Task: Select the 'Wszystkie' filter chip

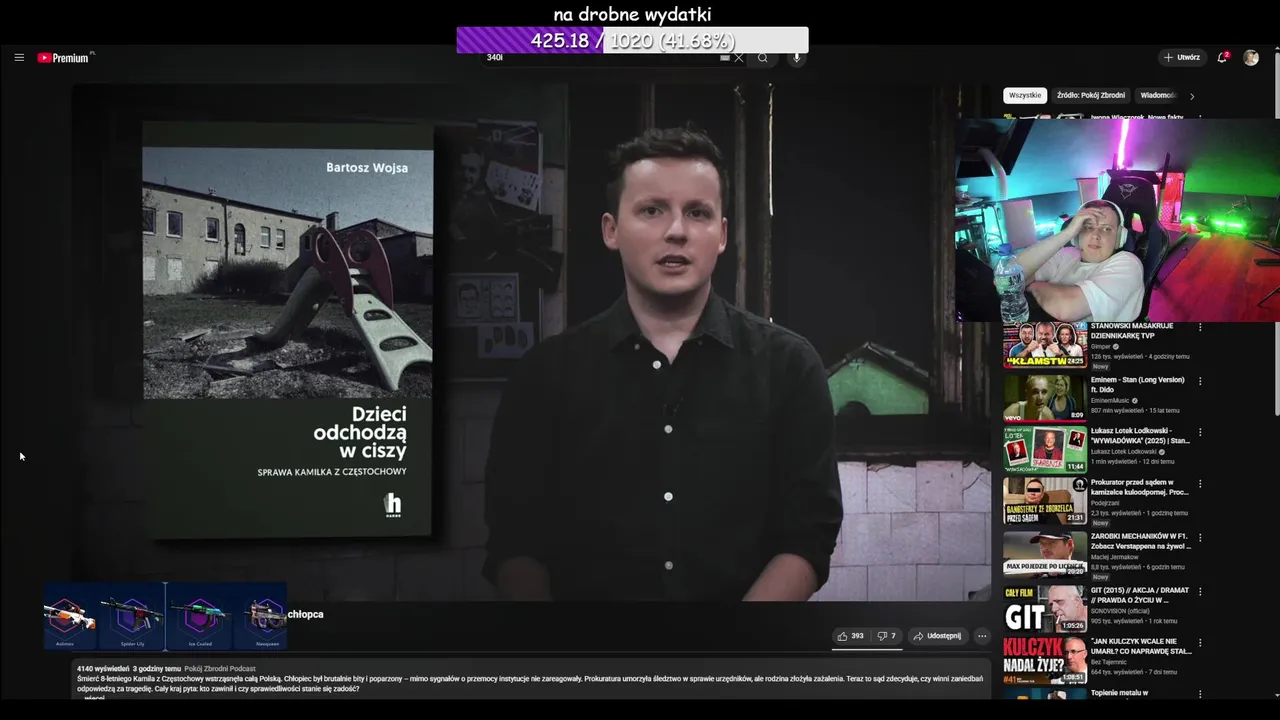Action: 1025,96
